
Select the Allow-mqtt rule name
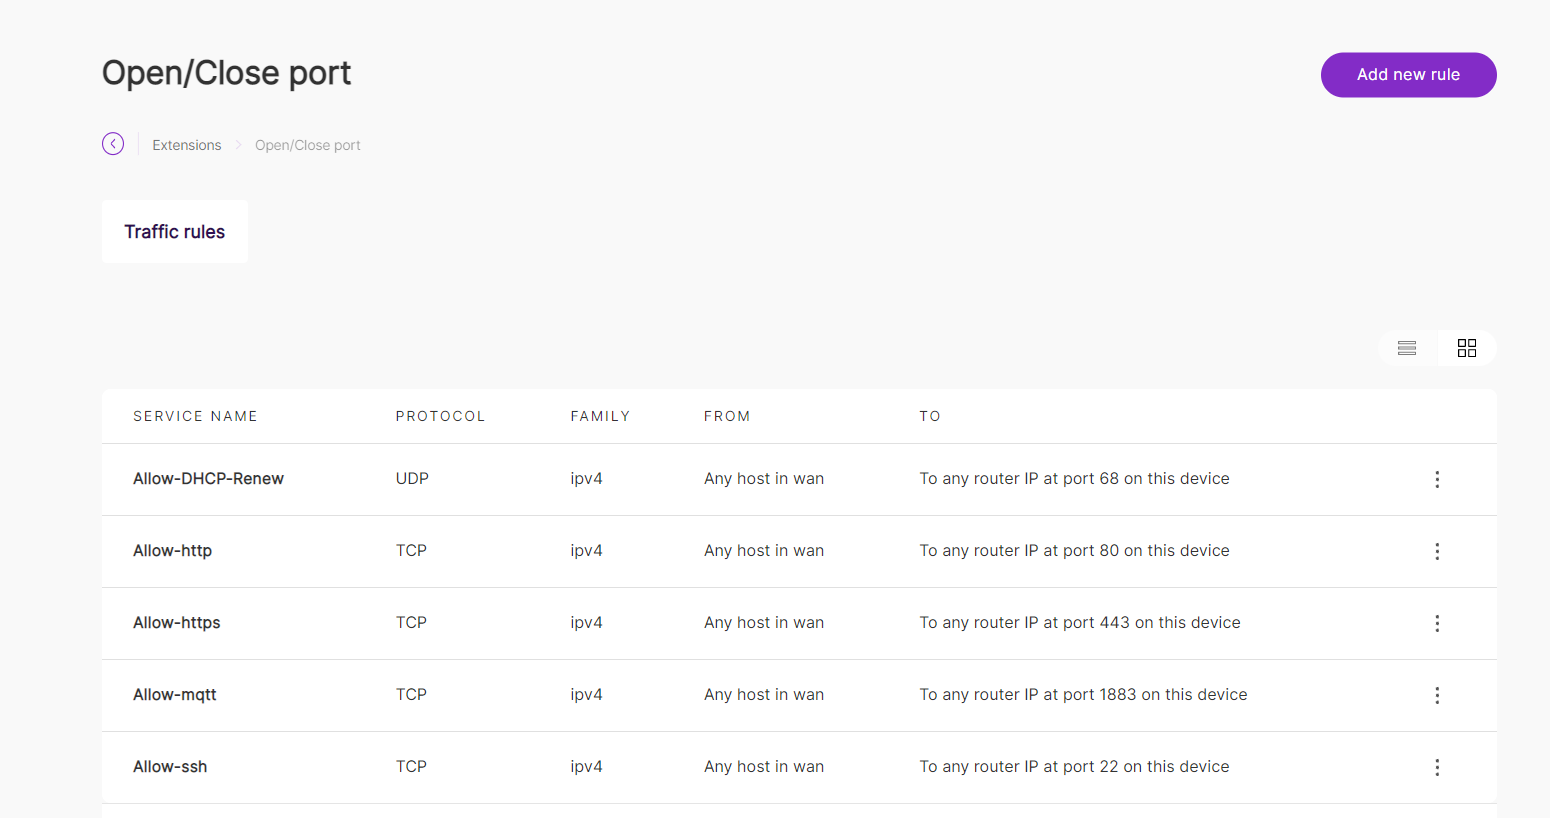tap(175, 695)
